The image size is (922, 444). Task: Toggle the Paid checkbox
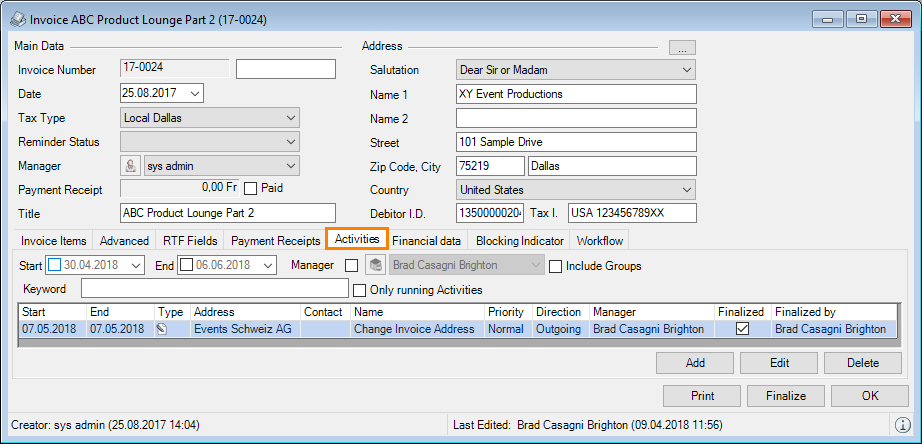251,188
